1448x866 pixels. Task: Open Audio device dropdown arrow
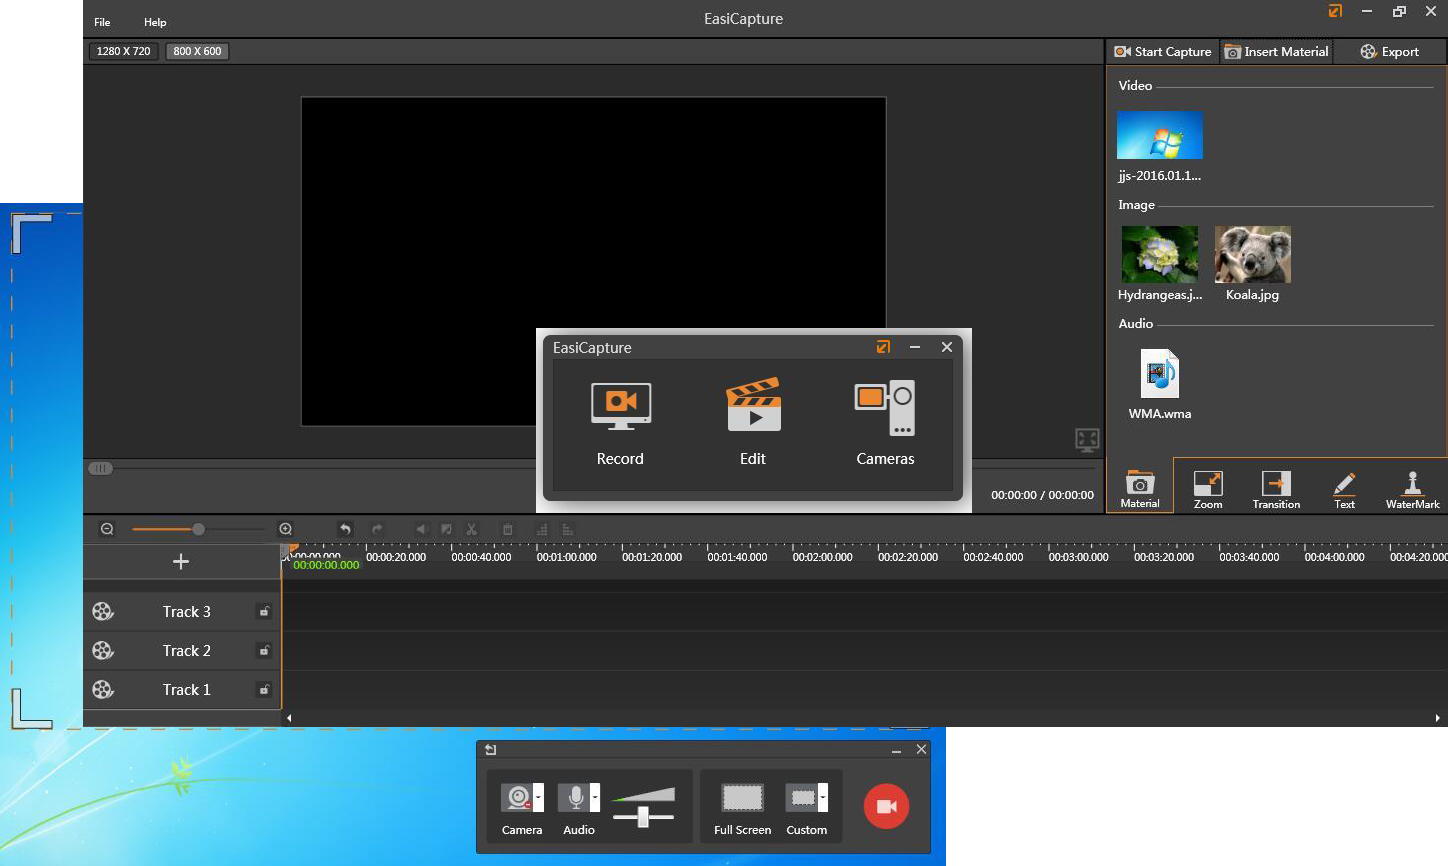pos(595,797)
